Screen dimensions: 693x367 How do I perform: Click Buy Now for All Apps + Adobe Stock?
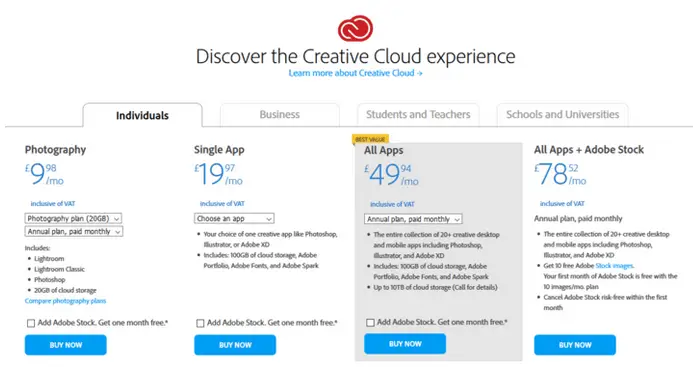575,345
